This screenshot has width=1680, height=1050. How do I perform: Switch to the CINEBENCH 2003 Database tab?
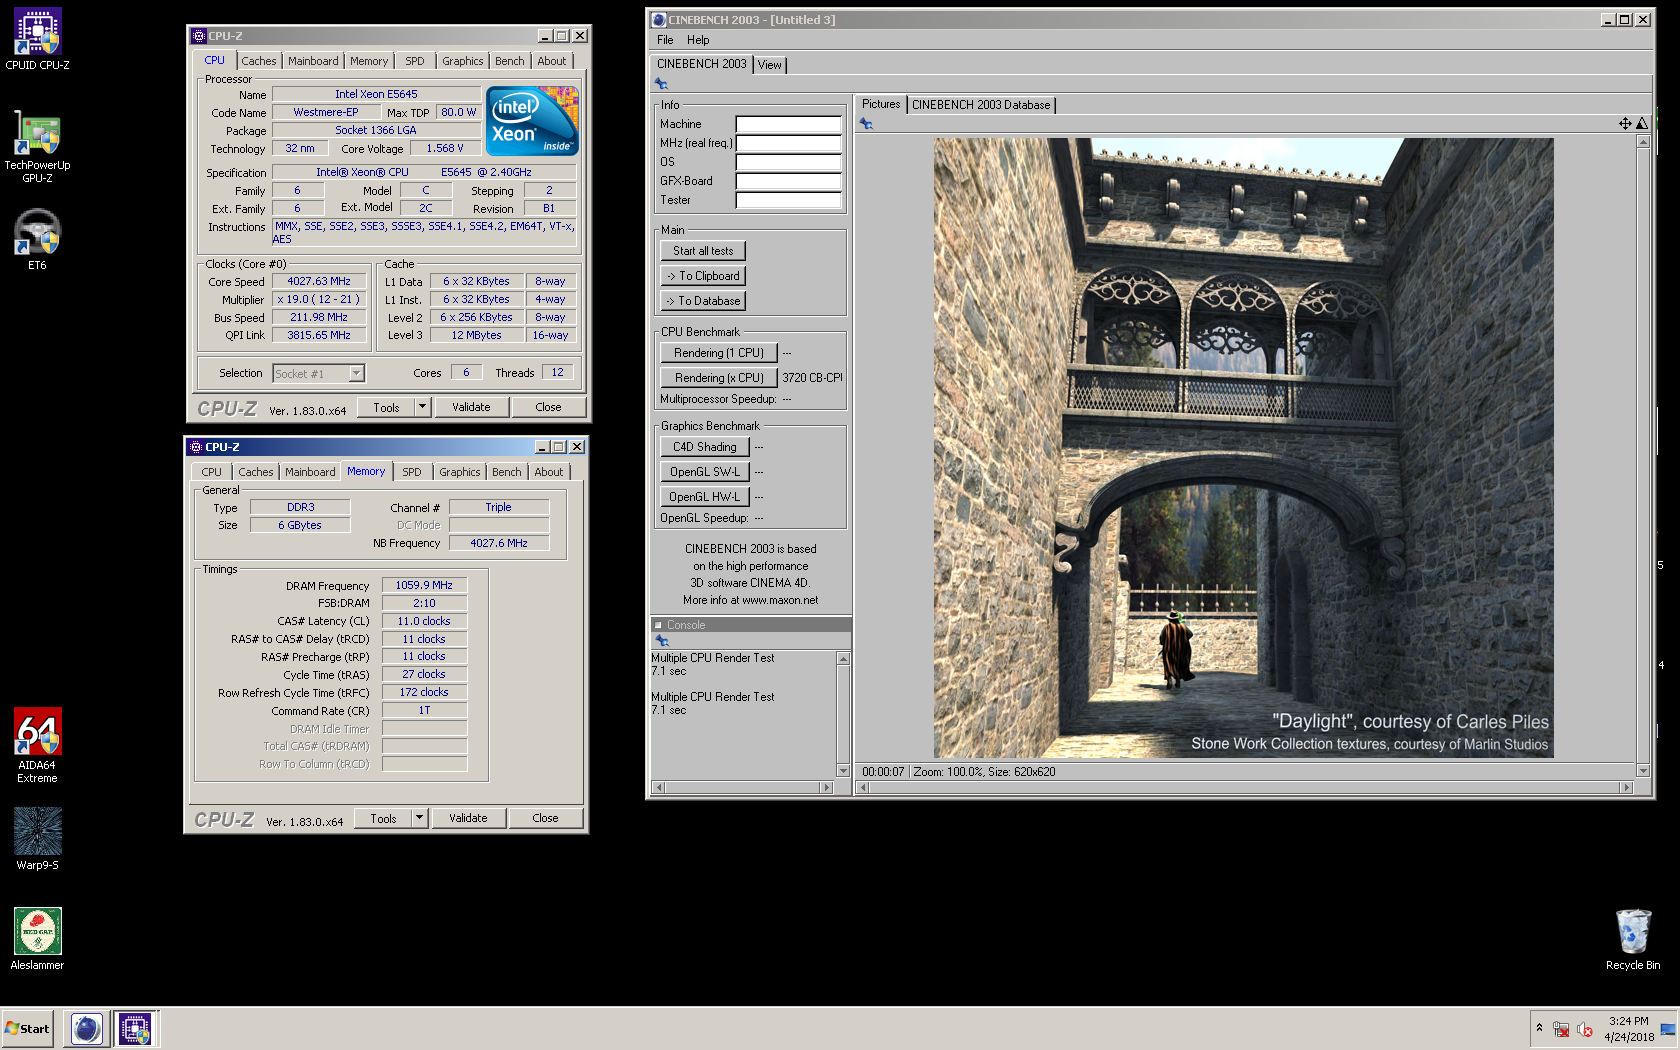pyautogui.click(x=981, y=105)
